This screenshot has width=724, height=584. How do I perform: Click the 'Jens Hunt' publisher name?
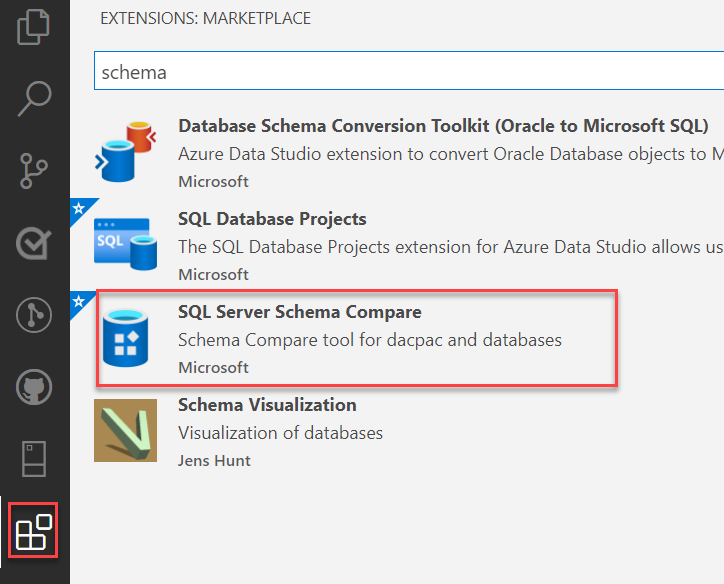point(214,460)
